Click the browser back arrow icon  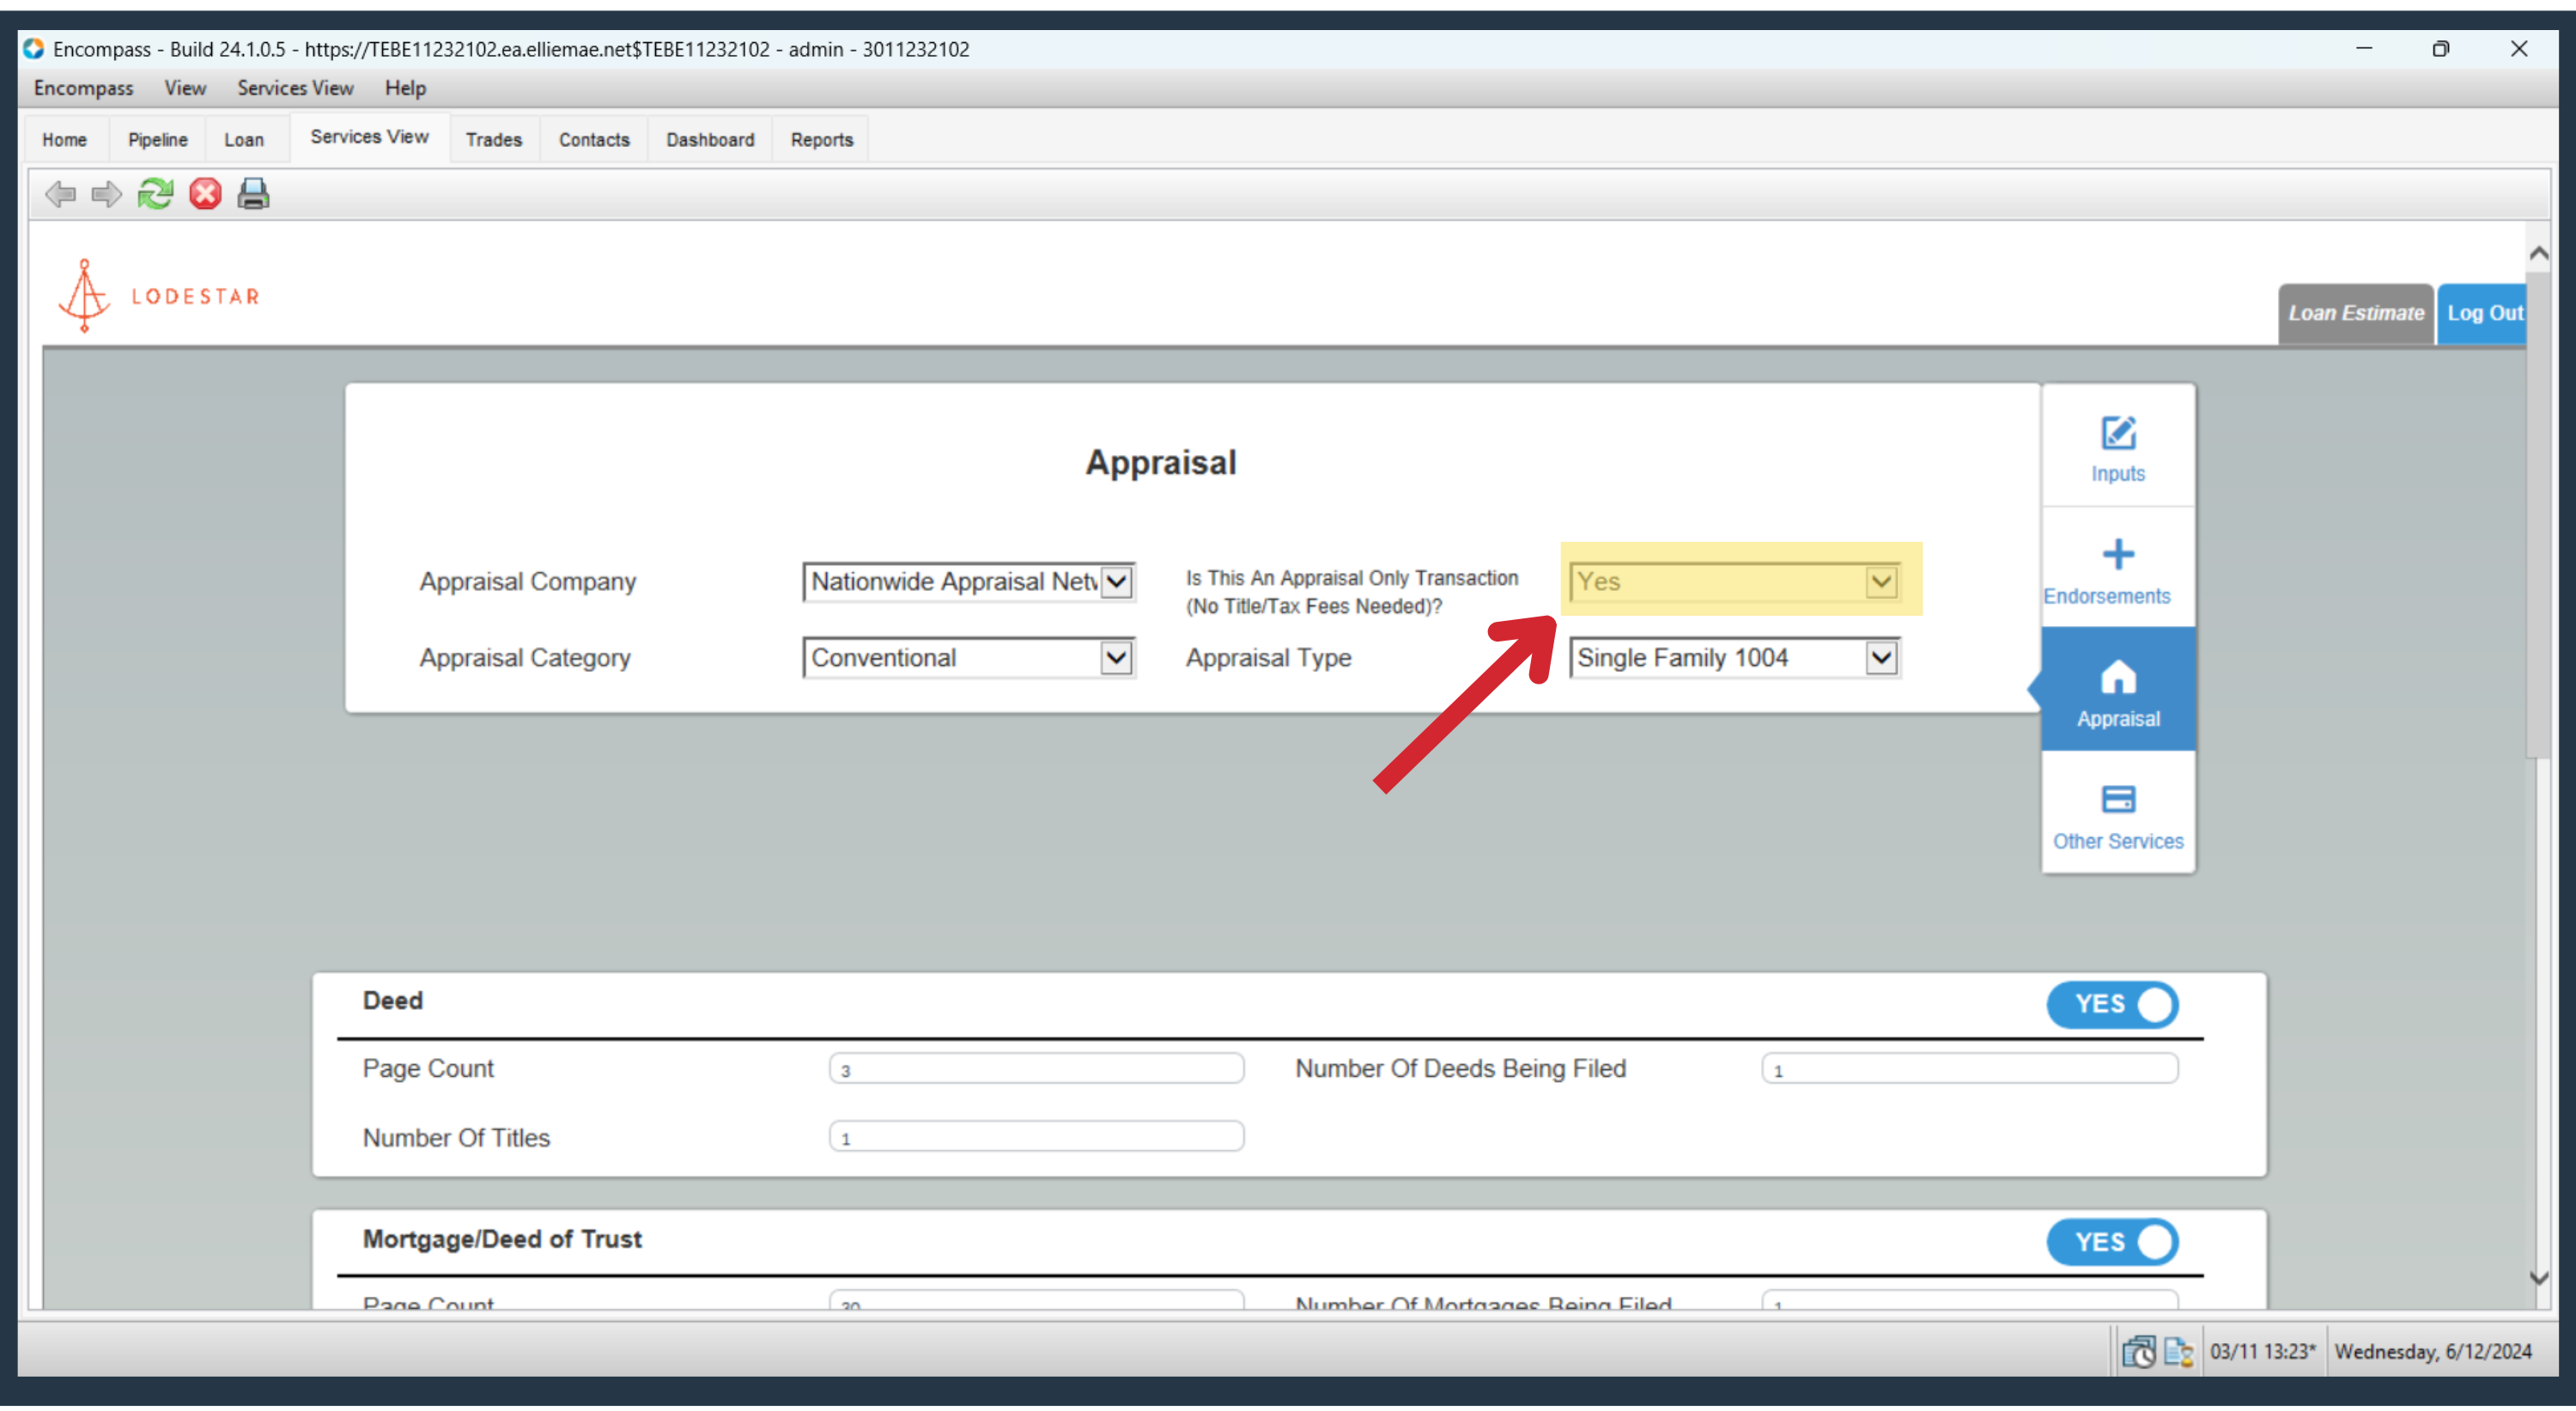tap(61, 194)
